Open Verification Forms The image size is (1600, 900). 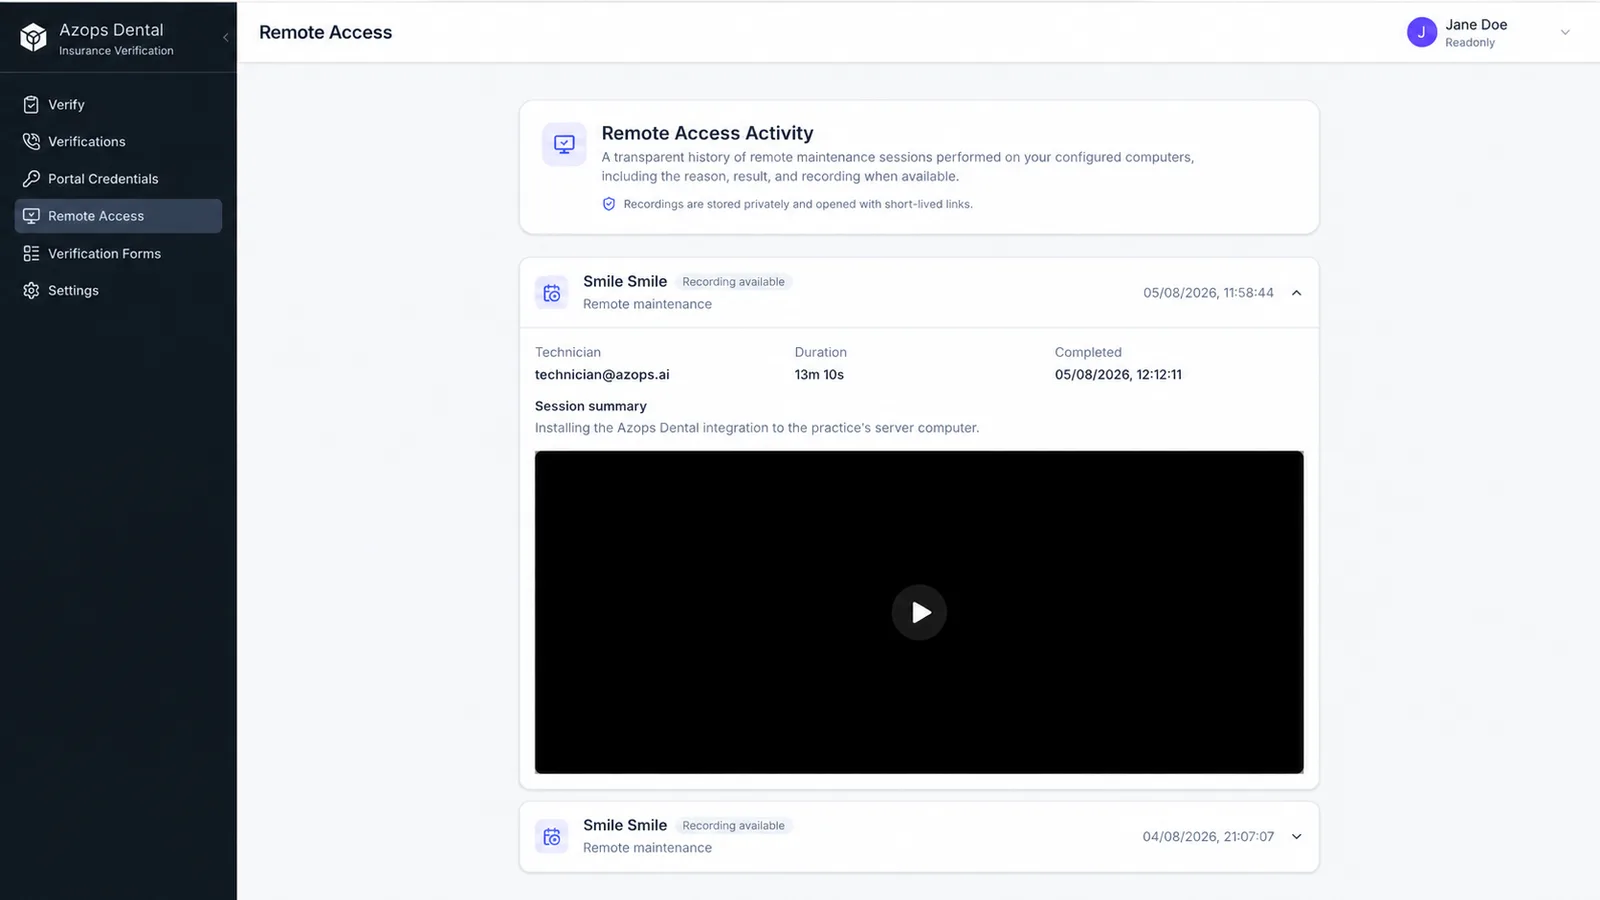tap(118, 253)
